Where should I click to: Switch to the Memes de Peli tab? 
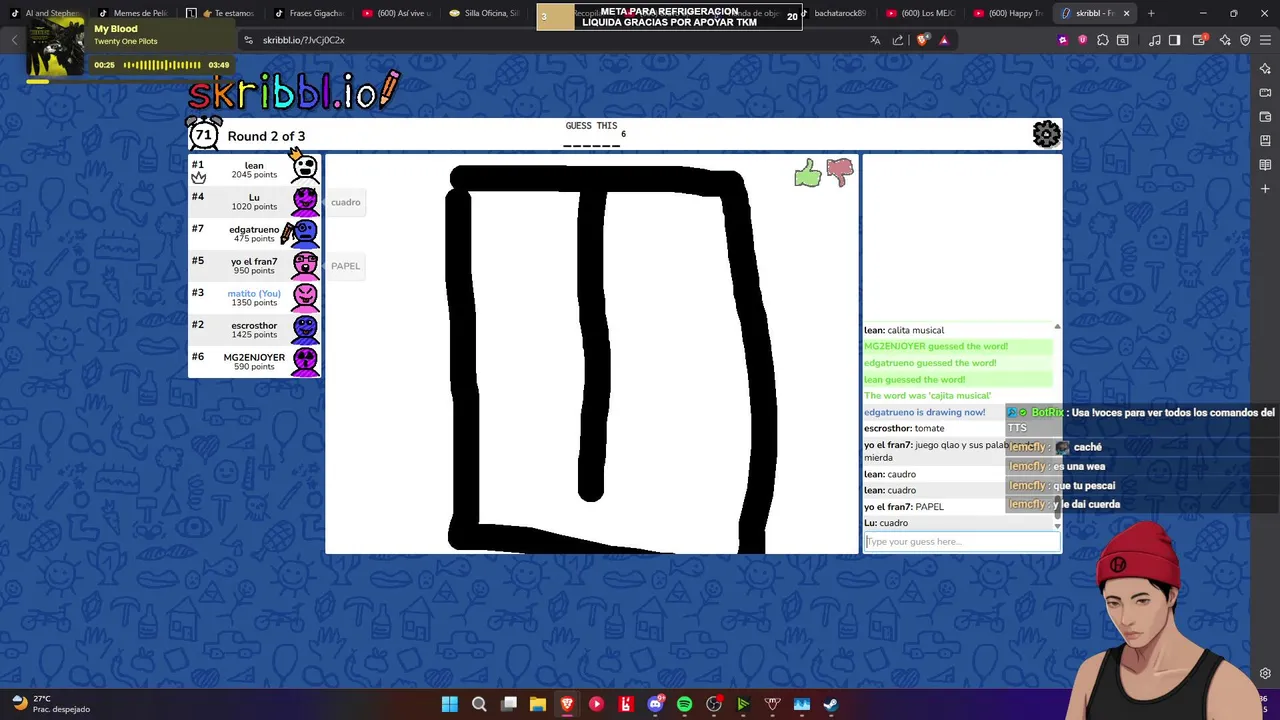[132, 13]
